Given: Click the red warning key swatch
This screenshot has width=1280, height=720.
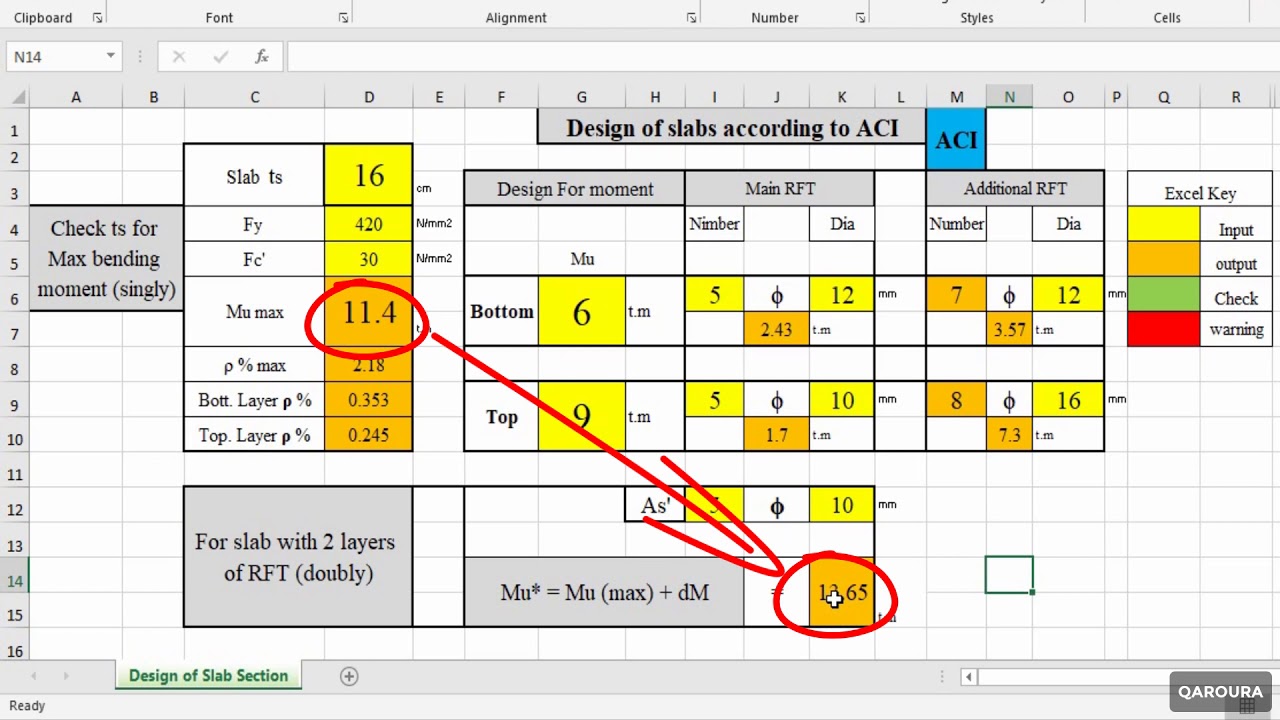Looking at the screenshot, I should coord(1164,329).
